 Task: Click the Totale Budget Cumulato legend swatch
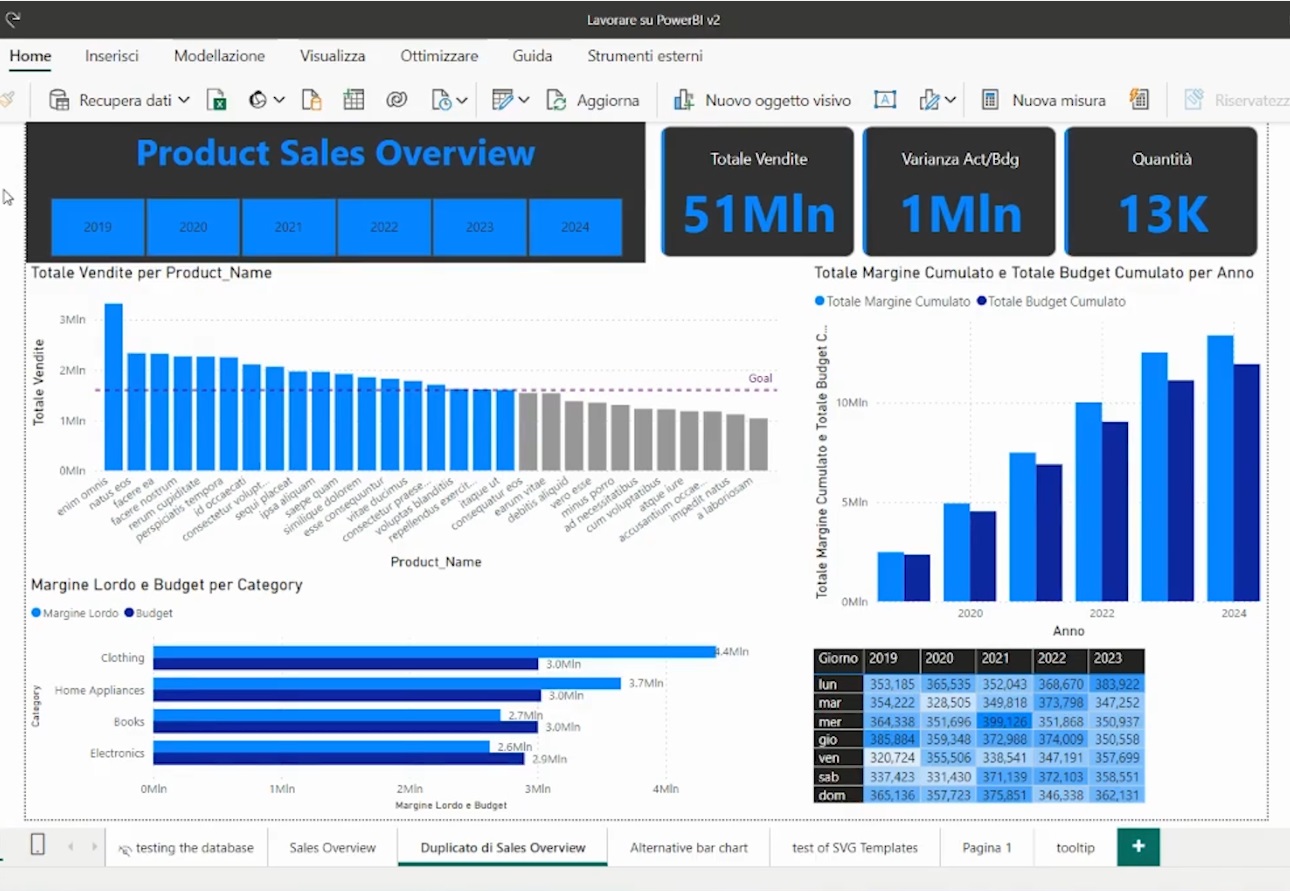pyautogui.click(x=982, y=301)
